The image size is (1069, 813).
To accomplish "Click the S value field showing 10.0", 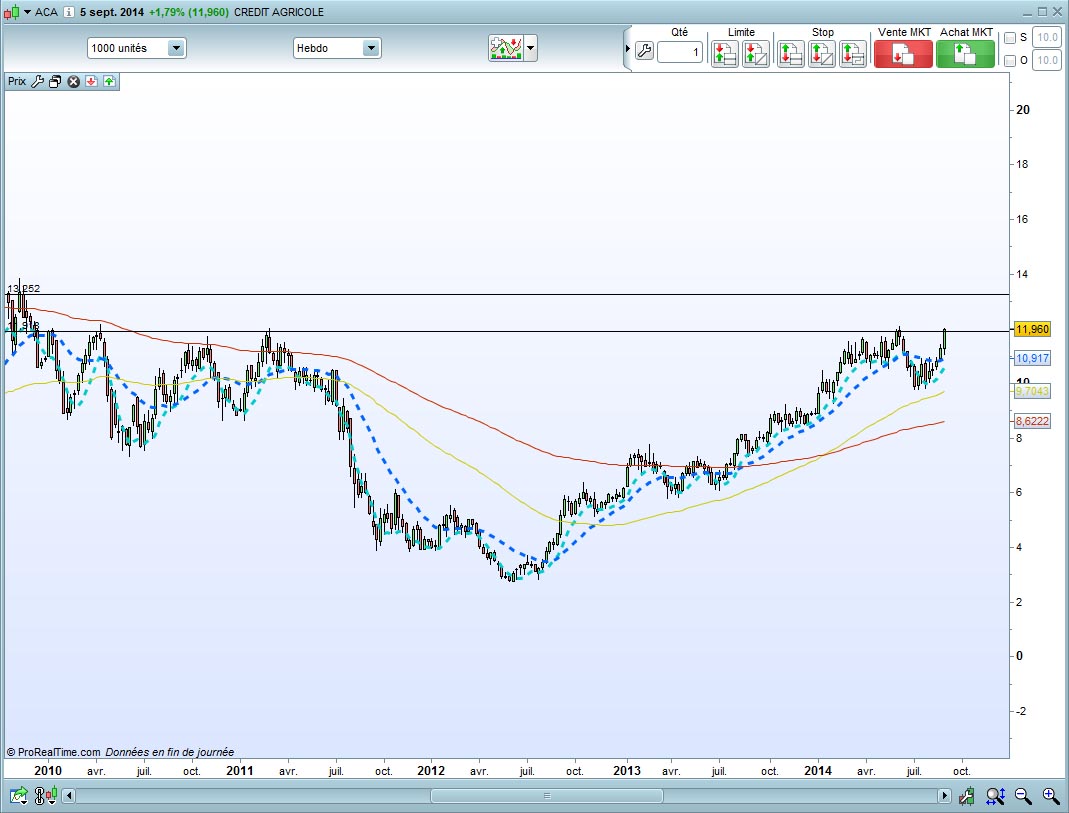I will coord(1047,37).
